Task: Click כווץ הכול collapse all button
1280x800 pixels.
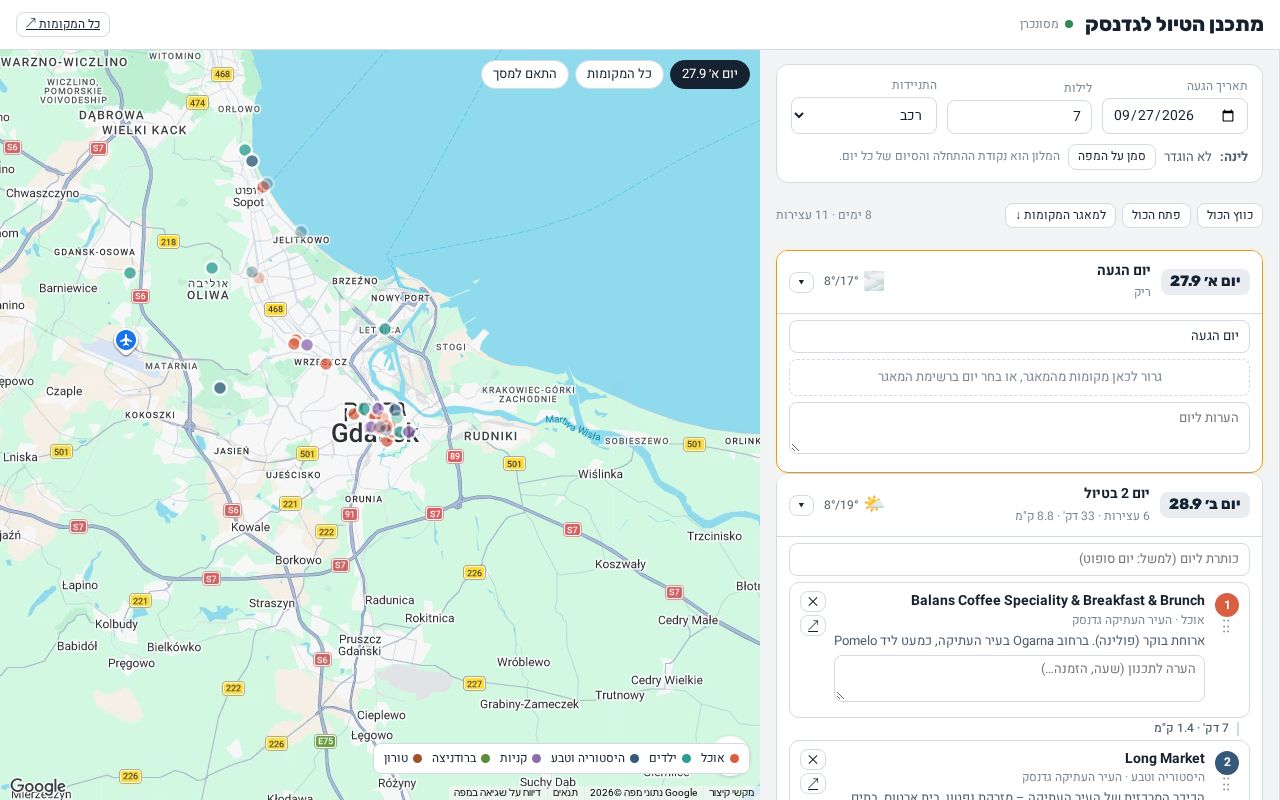Action: [1230, 215]
